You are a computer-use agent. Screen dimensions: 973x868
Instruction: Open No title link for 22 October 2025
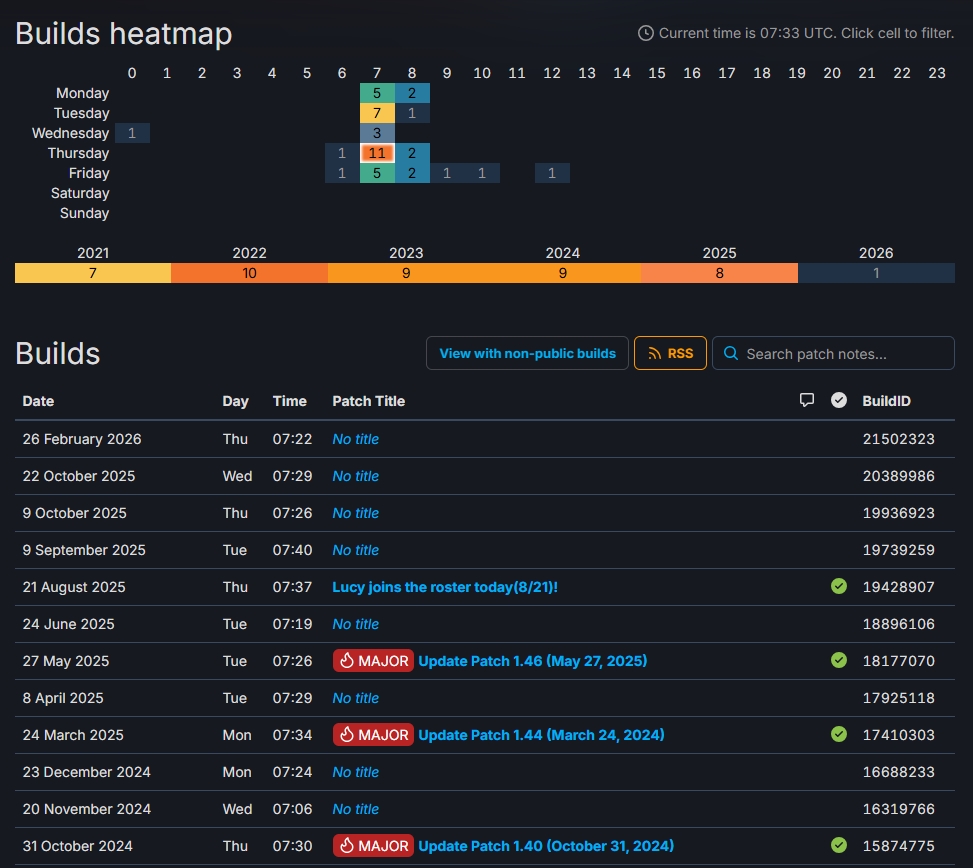[356, 476]
